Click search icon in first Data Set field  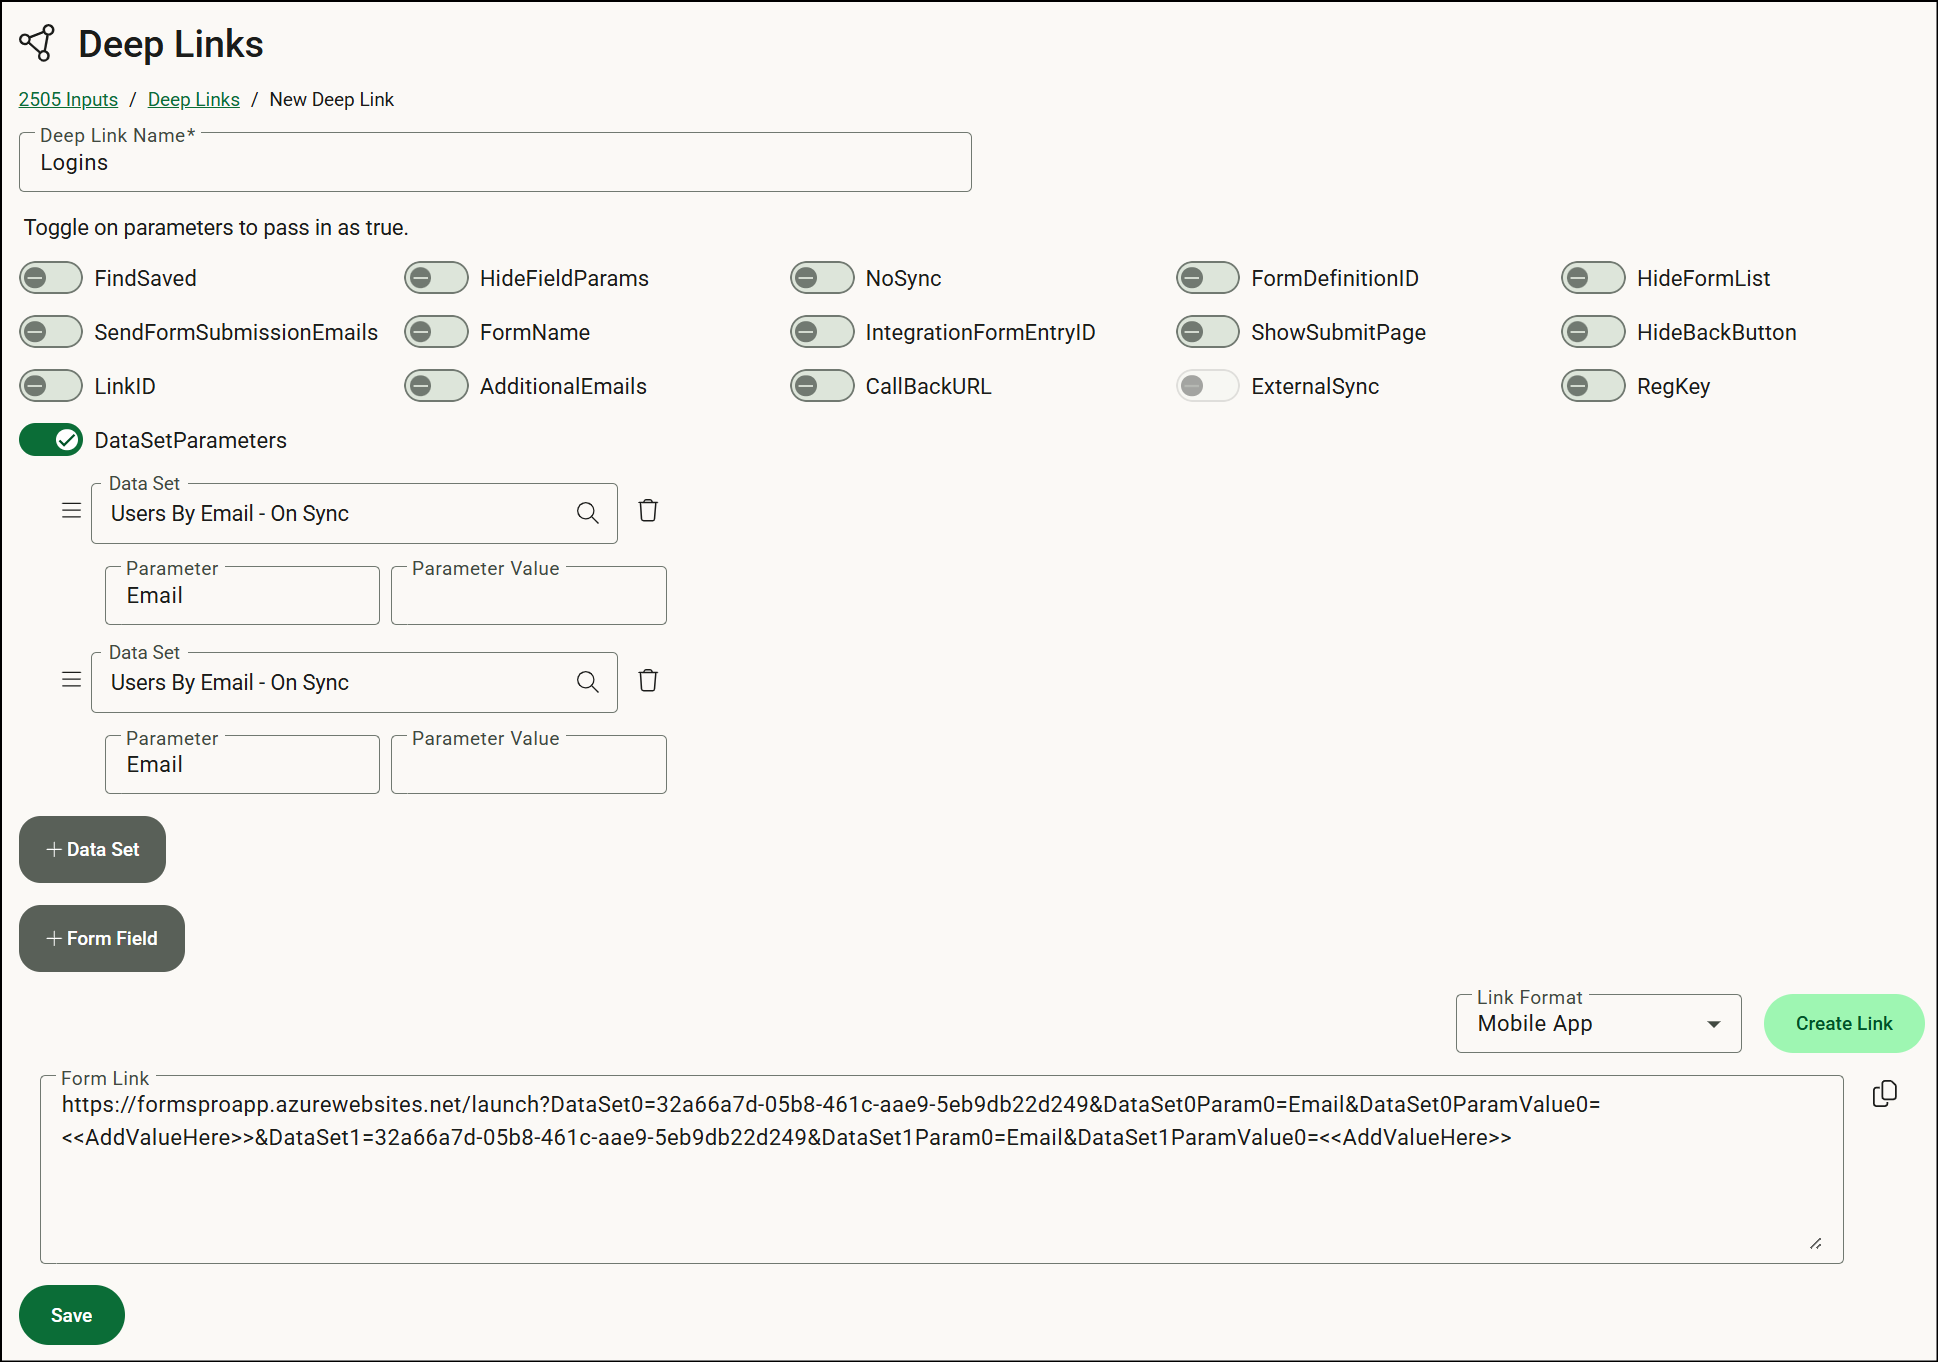click(588, 513)
